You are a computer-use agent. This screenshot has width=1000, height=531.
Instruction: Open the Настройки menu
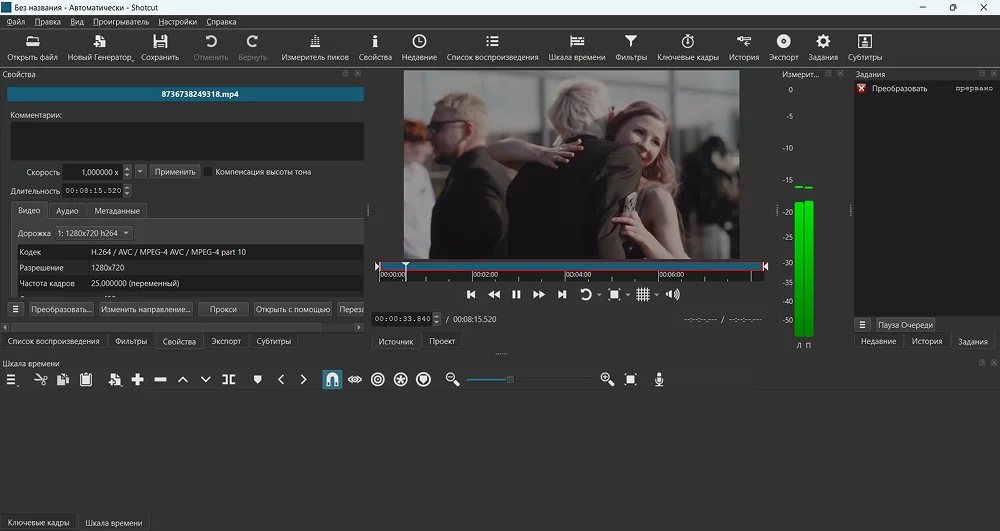point(177,21)
